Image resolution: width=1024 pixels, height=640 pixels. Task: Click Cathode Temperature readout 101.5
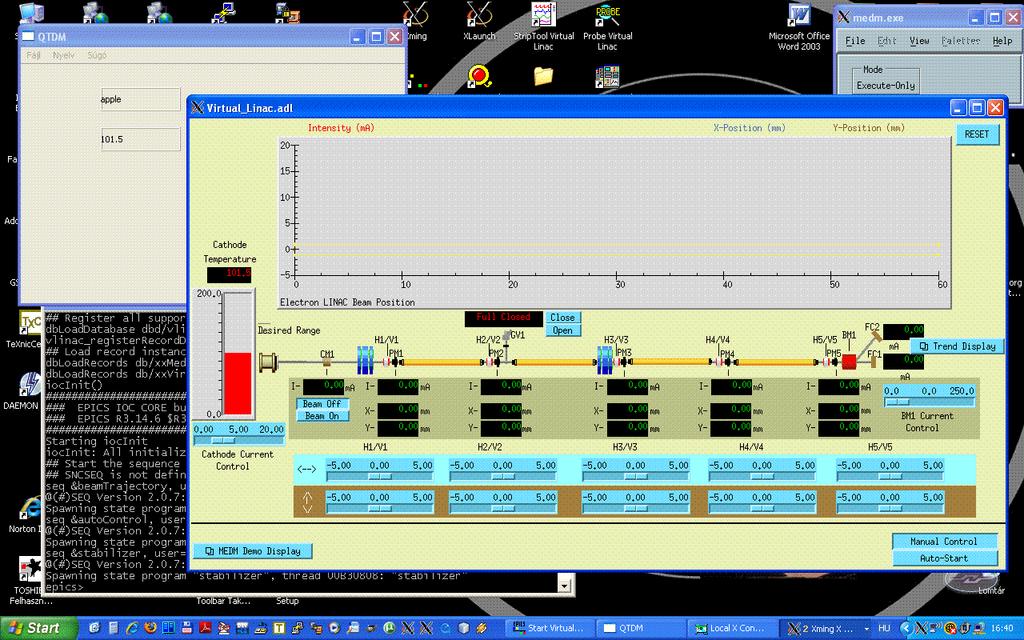229,274
